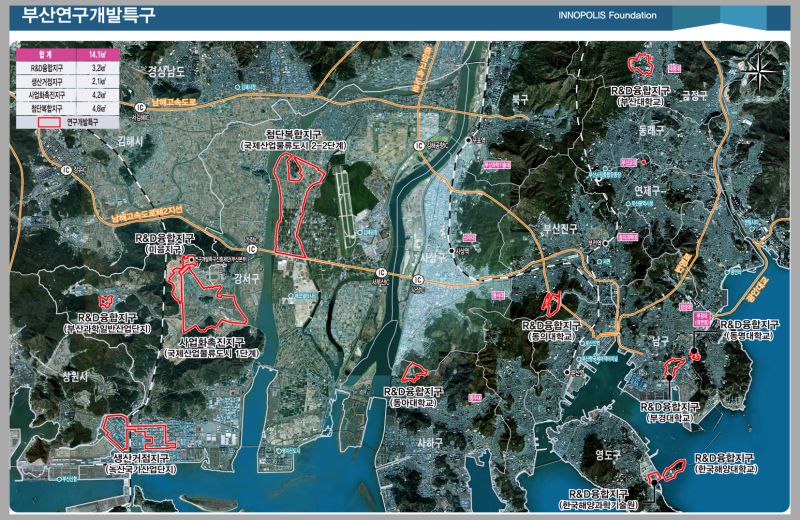Click the R&D융합지구 row in the legend table
The height and width of the screenshot is (520, 800).
(68, 68)
